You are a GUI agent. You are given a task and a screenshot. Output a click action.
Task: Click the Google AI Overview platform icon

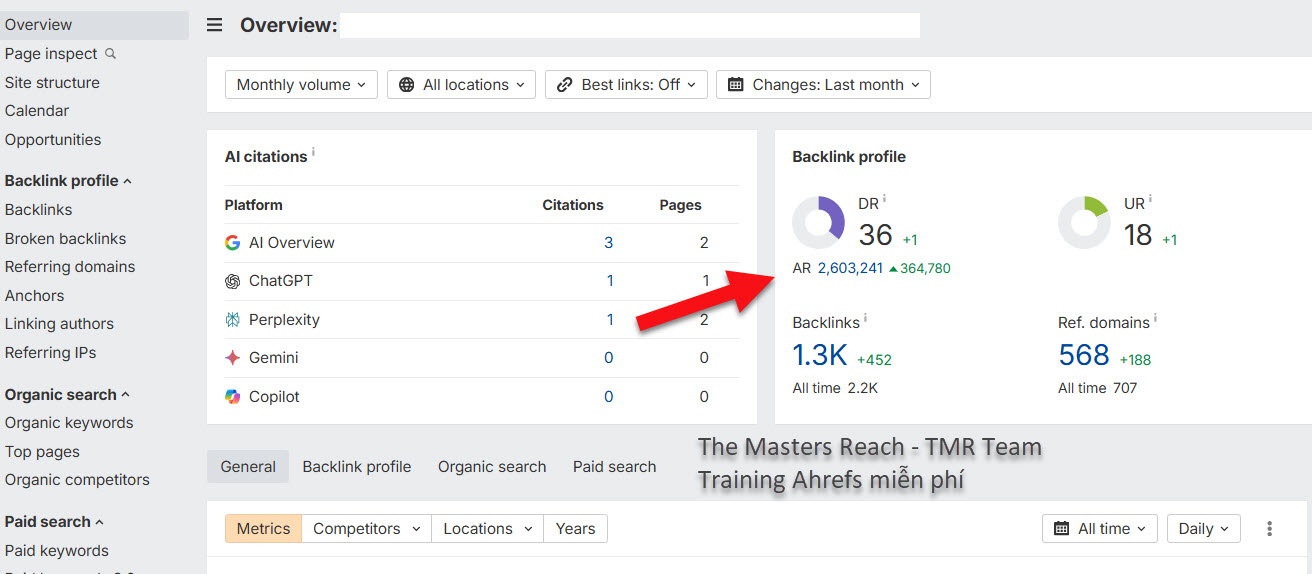[x=232, y=243]
